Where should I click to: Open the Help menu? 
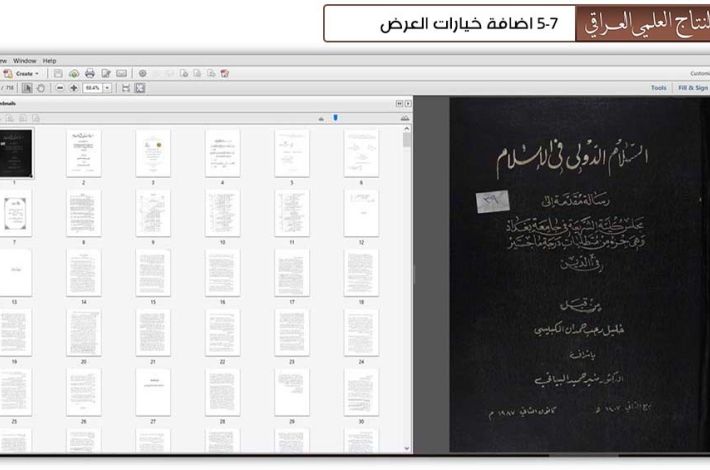coord(49,61)
